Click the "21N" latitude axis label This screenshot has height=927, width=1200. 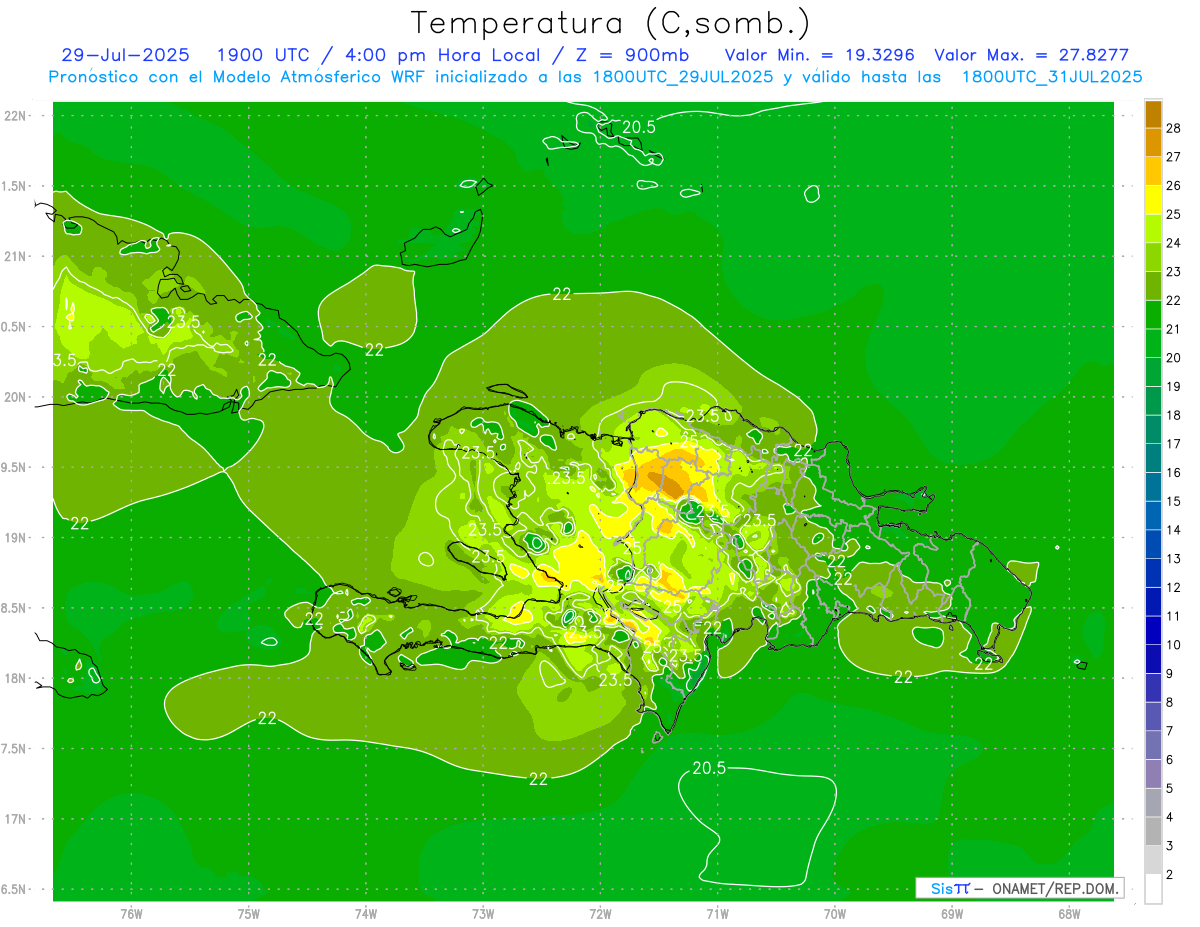pyautogui.click(x=17, y=256)
